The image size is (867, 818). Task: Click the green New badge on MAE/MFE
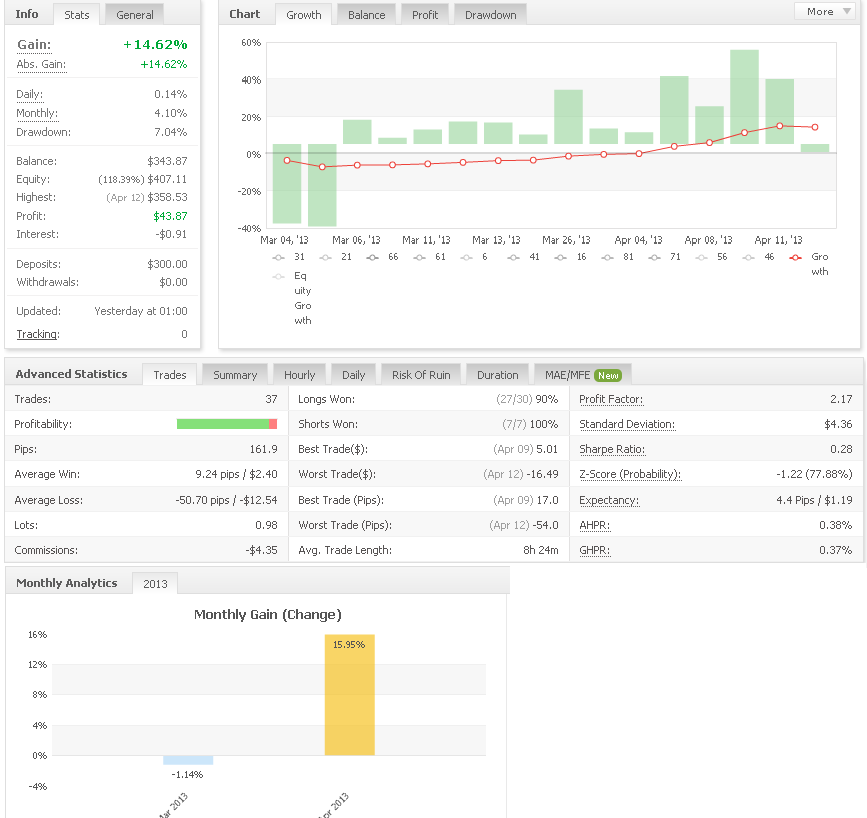click(x=608, y=376)
